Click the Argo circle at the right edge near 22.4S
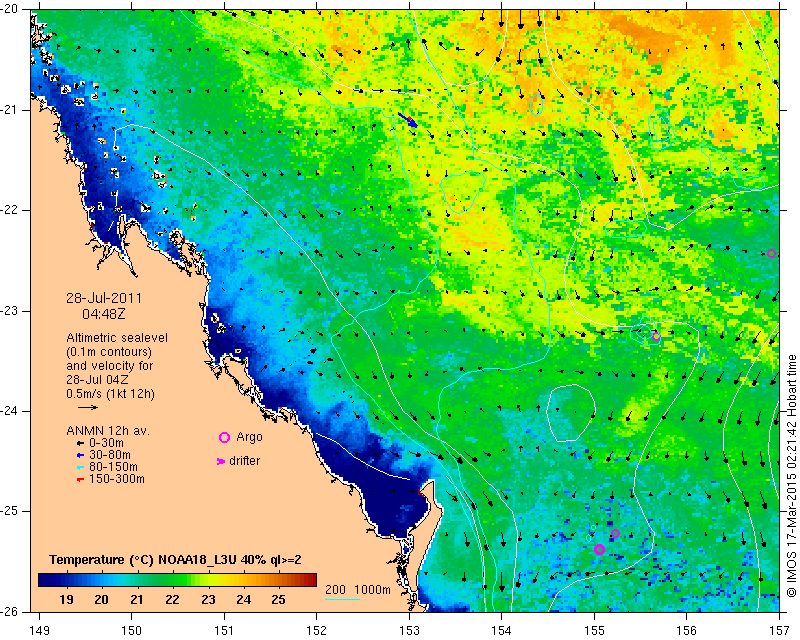The width and height of the screenshot is (800, 640). [x=771, y=253]
